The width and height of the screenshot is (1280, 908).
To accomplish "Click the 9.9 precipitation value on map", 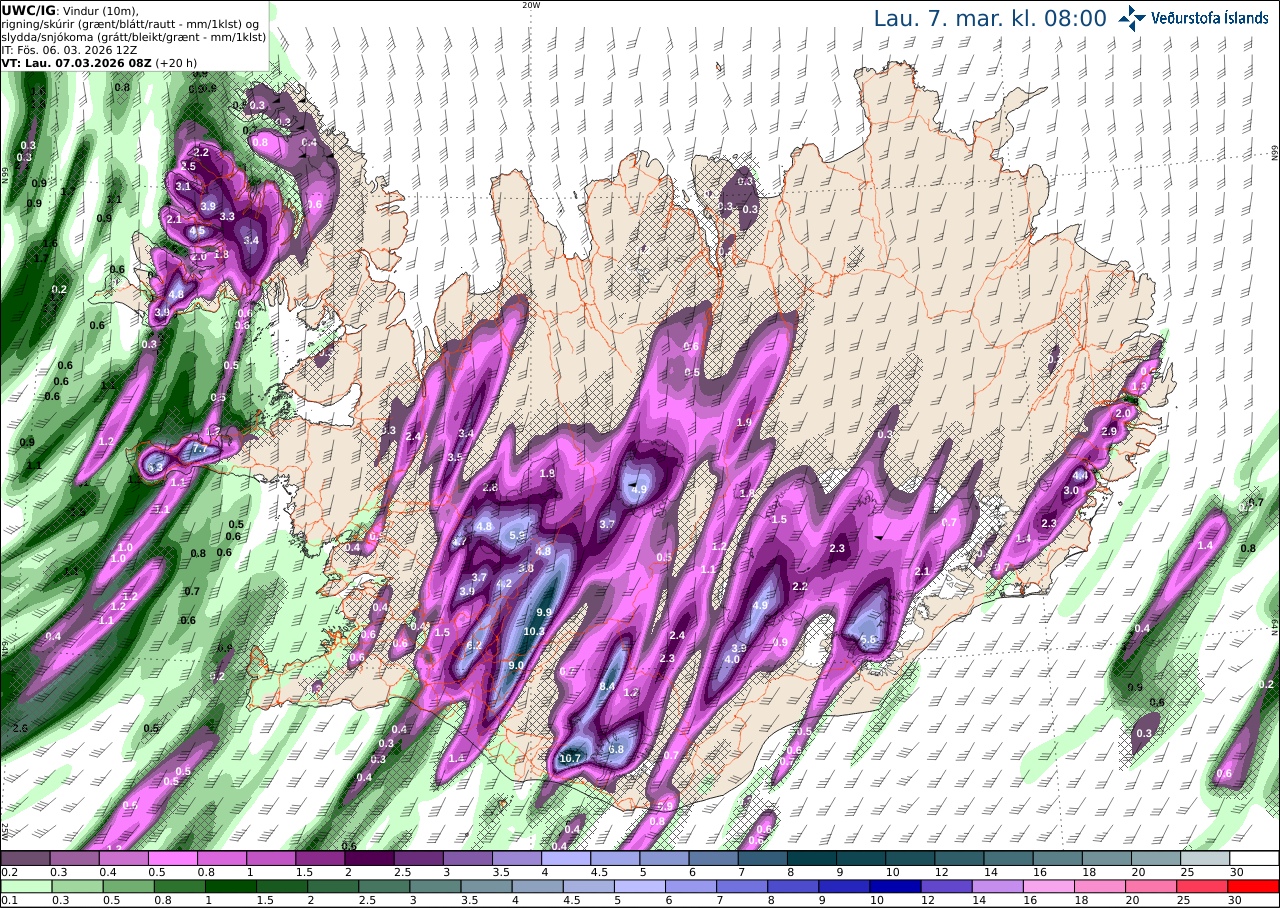I will (544, 612).
